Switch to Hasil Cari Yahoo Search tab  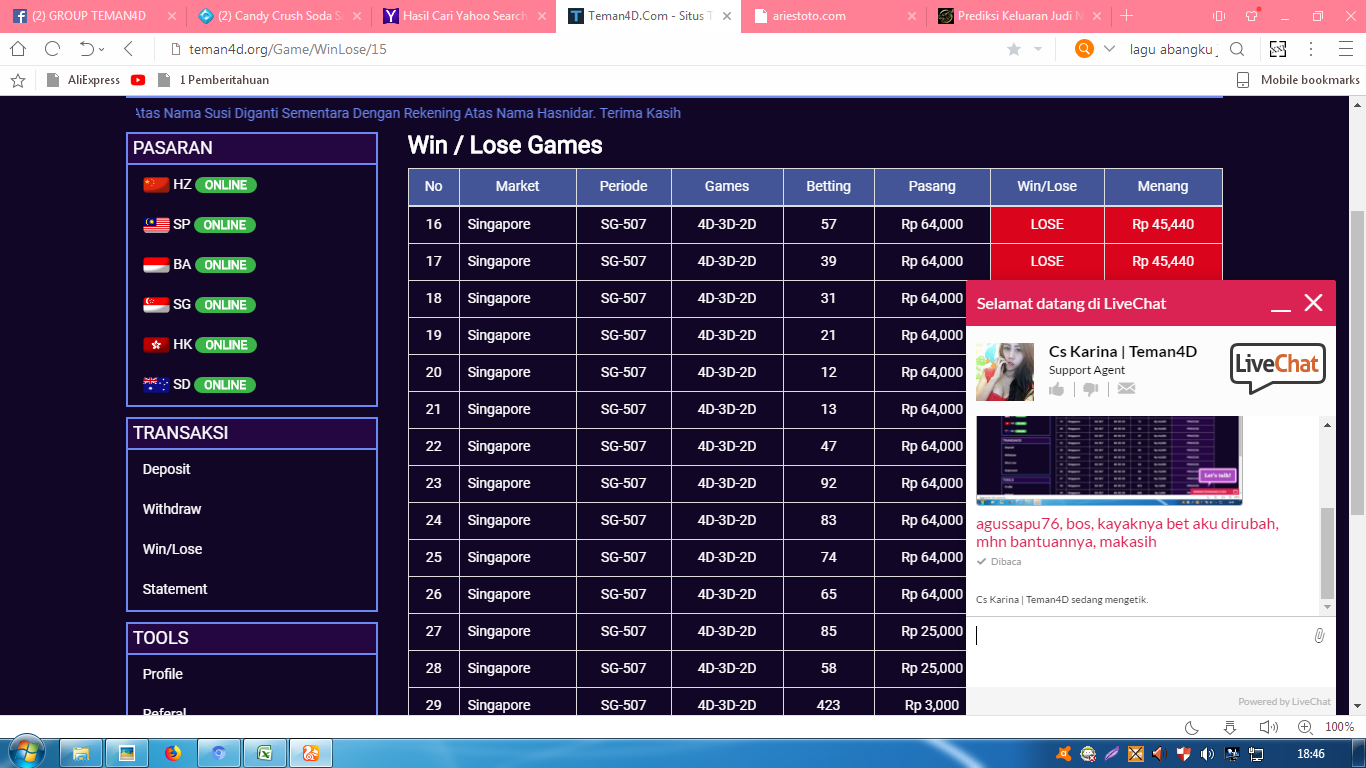464,16
